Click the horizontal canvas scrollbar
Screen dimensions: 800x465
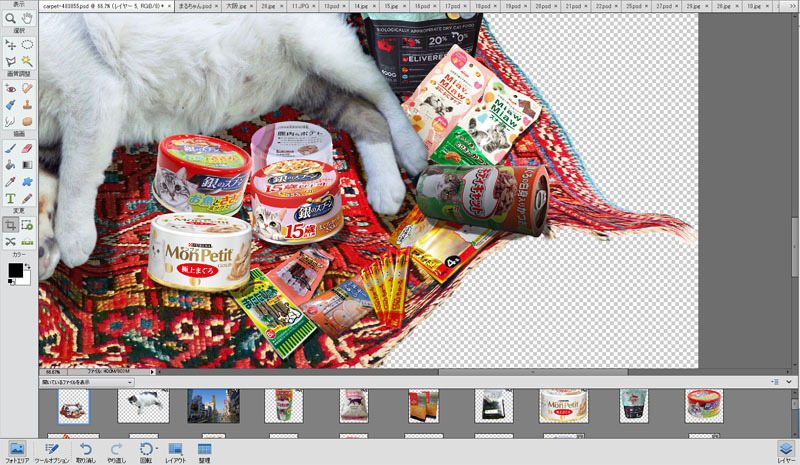tap(533, 372)
